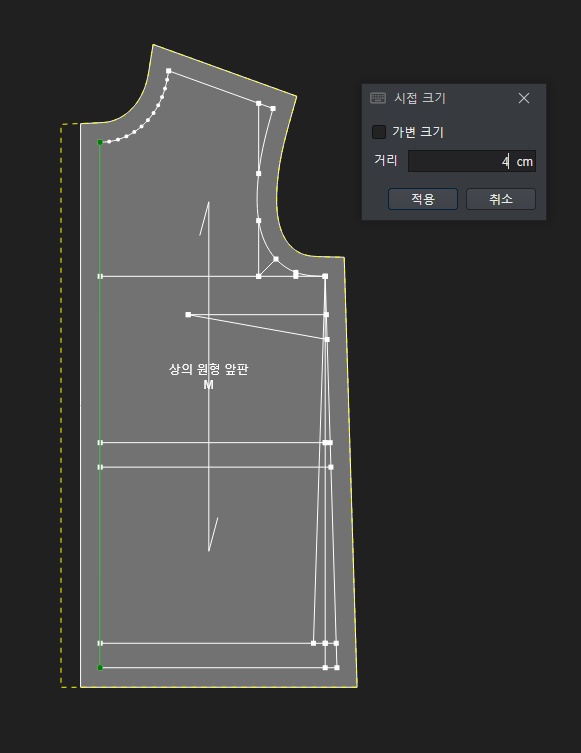Select the neck-side shoulder point

[x=169, y=71]
